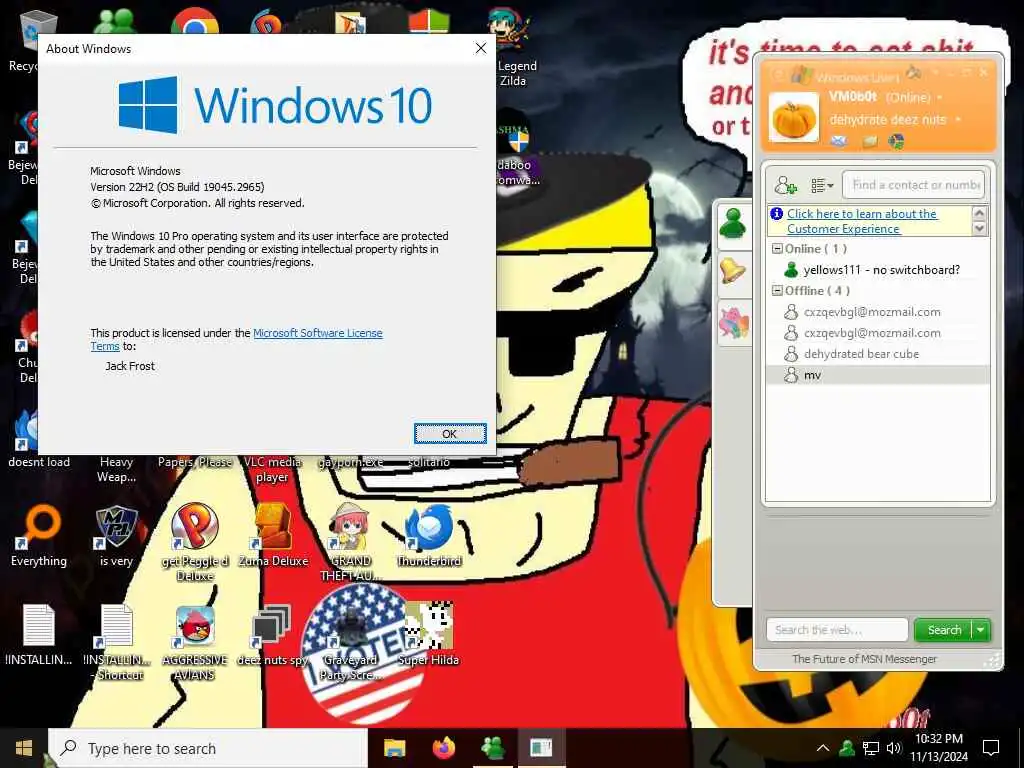Click the info icon beside Customer Experience link
The image size is (1024, 768).
pos(776,214)
